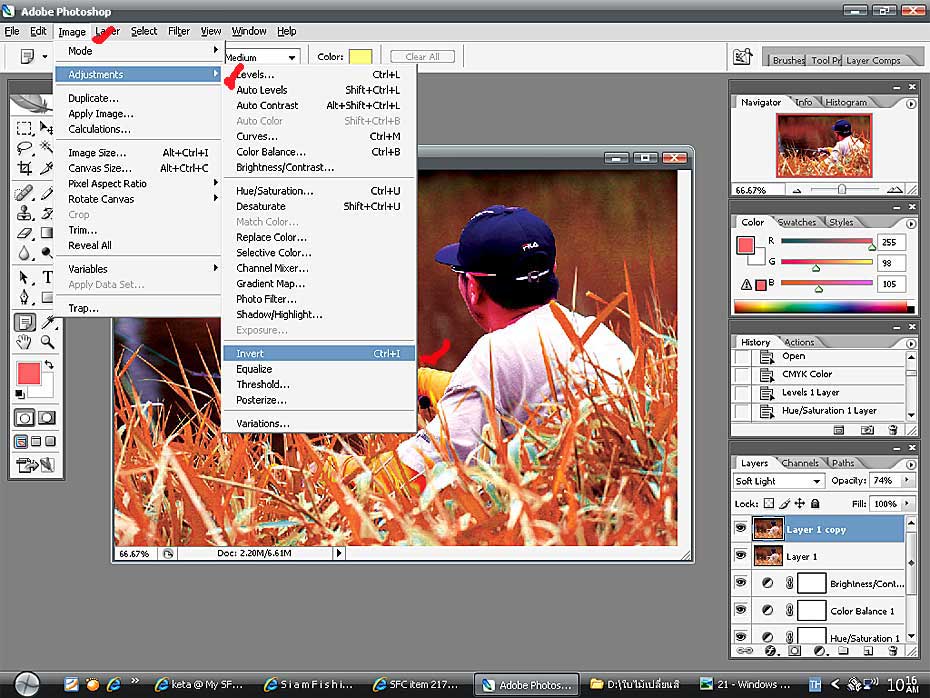Create new snapshot in History panel
The height and width of the screenshot is (698, 930).
click(867, 429)
